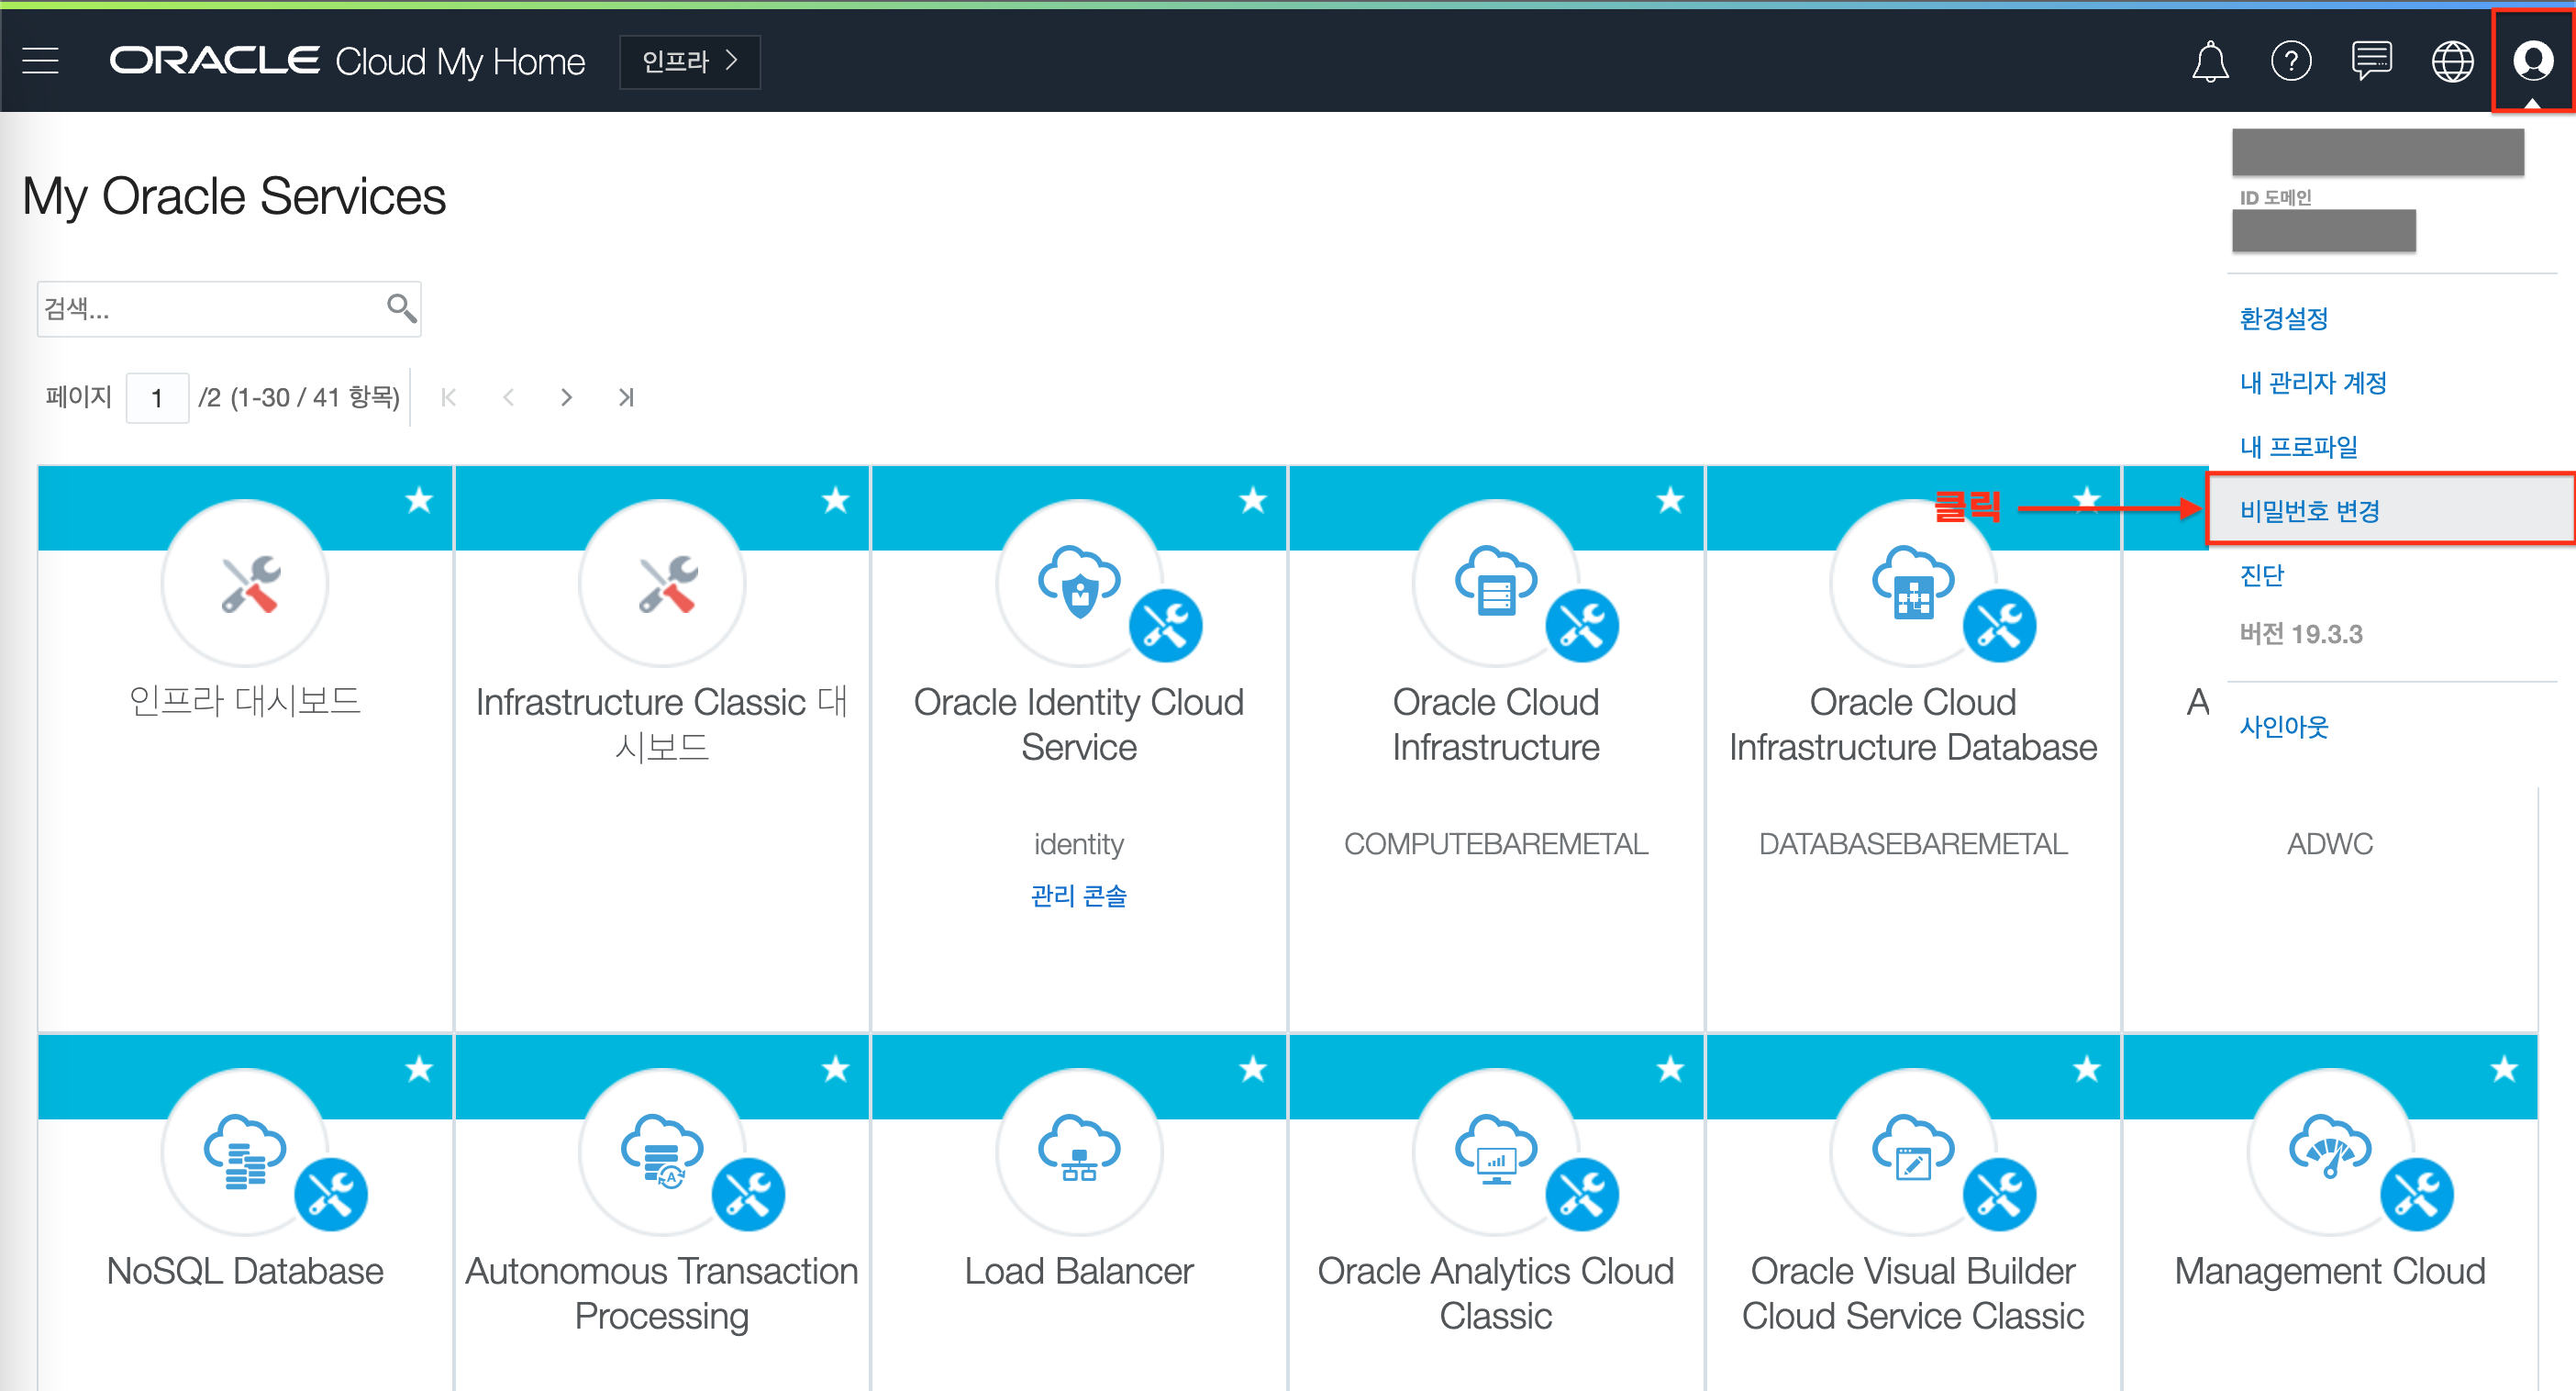Image resolution: width=2576 pixels, height=1391 pixels.
Task: Toggle favorite star on NoSQL Database
Action: click(419, 1069)
